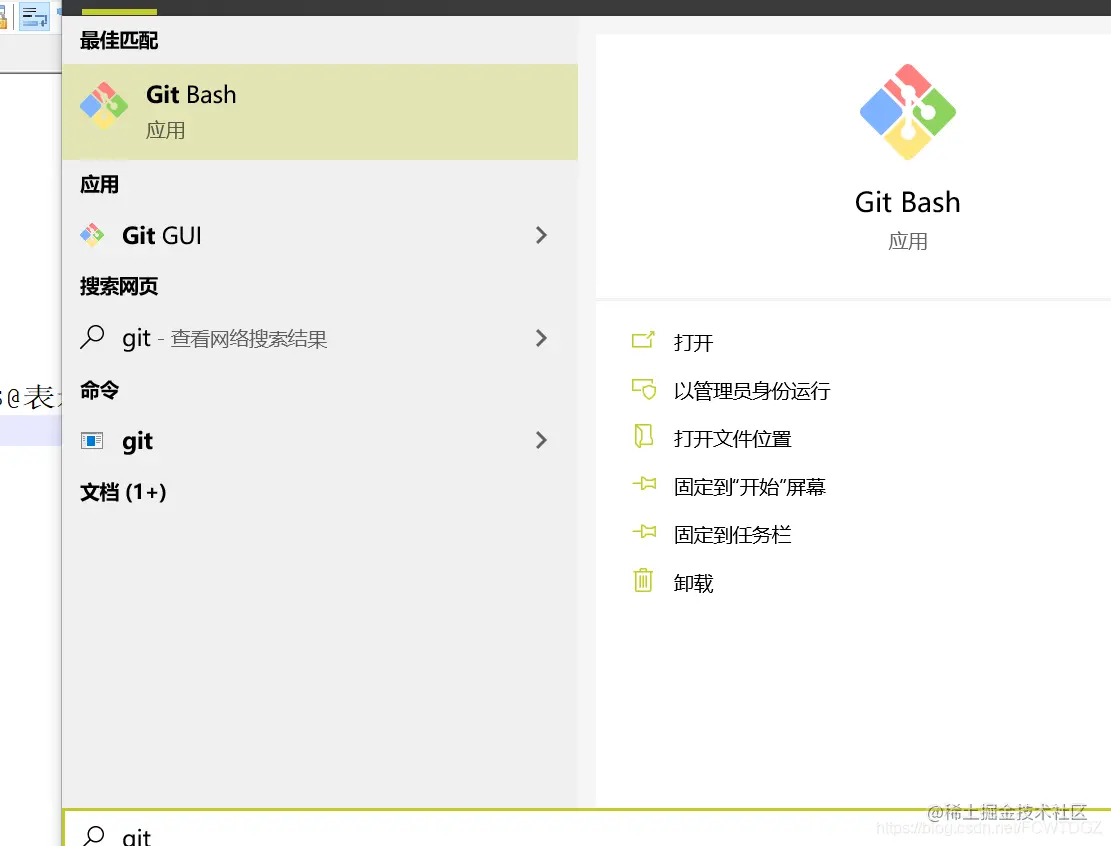Click the Git Bash title in preview pane

(x=908, y=203)
